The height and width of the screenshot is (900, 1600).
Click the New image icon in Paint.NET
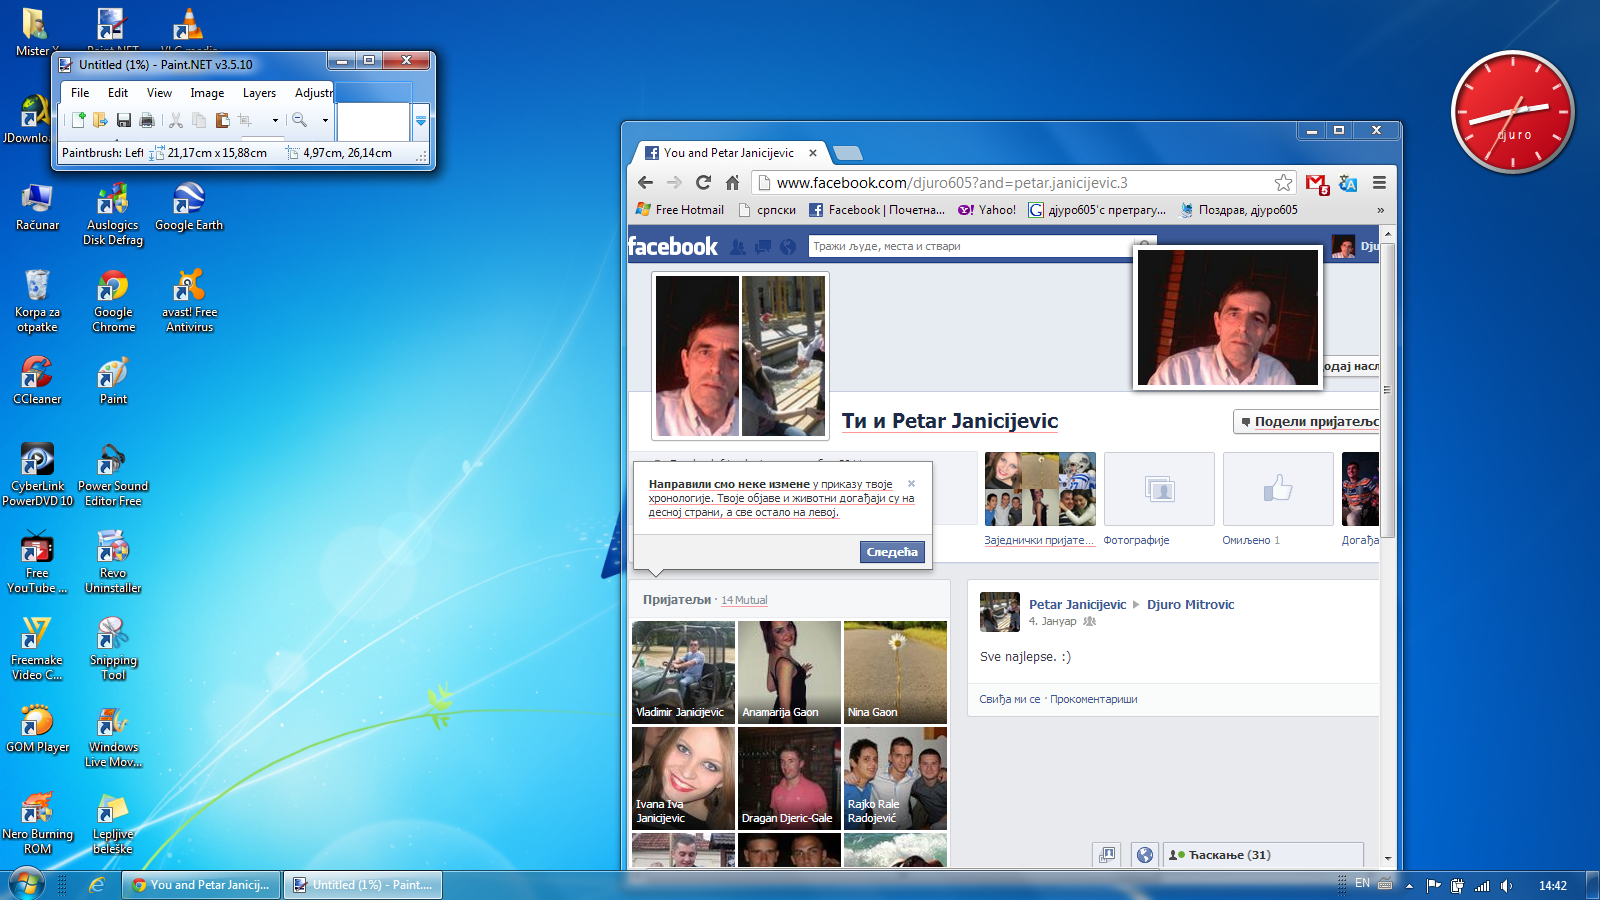click(78, 121)
